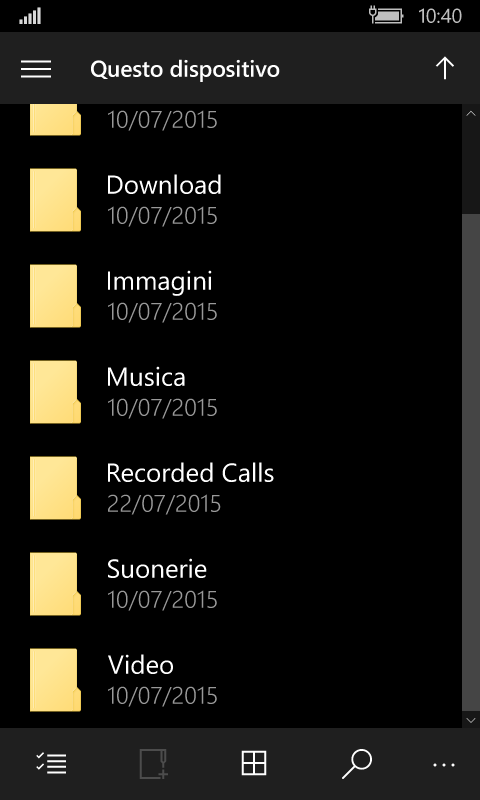Open the hamburger navigation menu

[x=36, y=69]
